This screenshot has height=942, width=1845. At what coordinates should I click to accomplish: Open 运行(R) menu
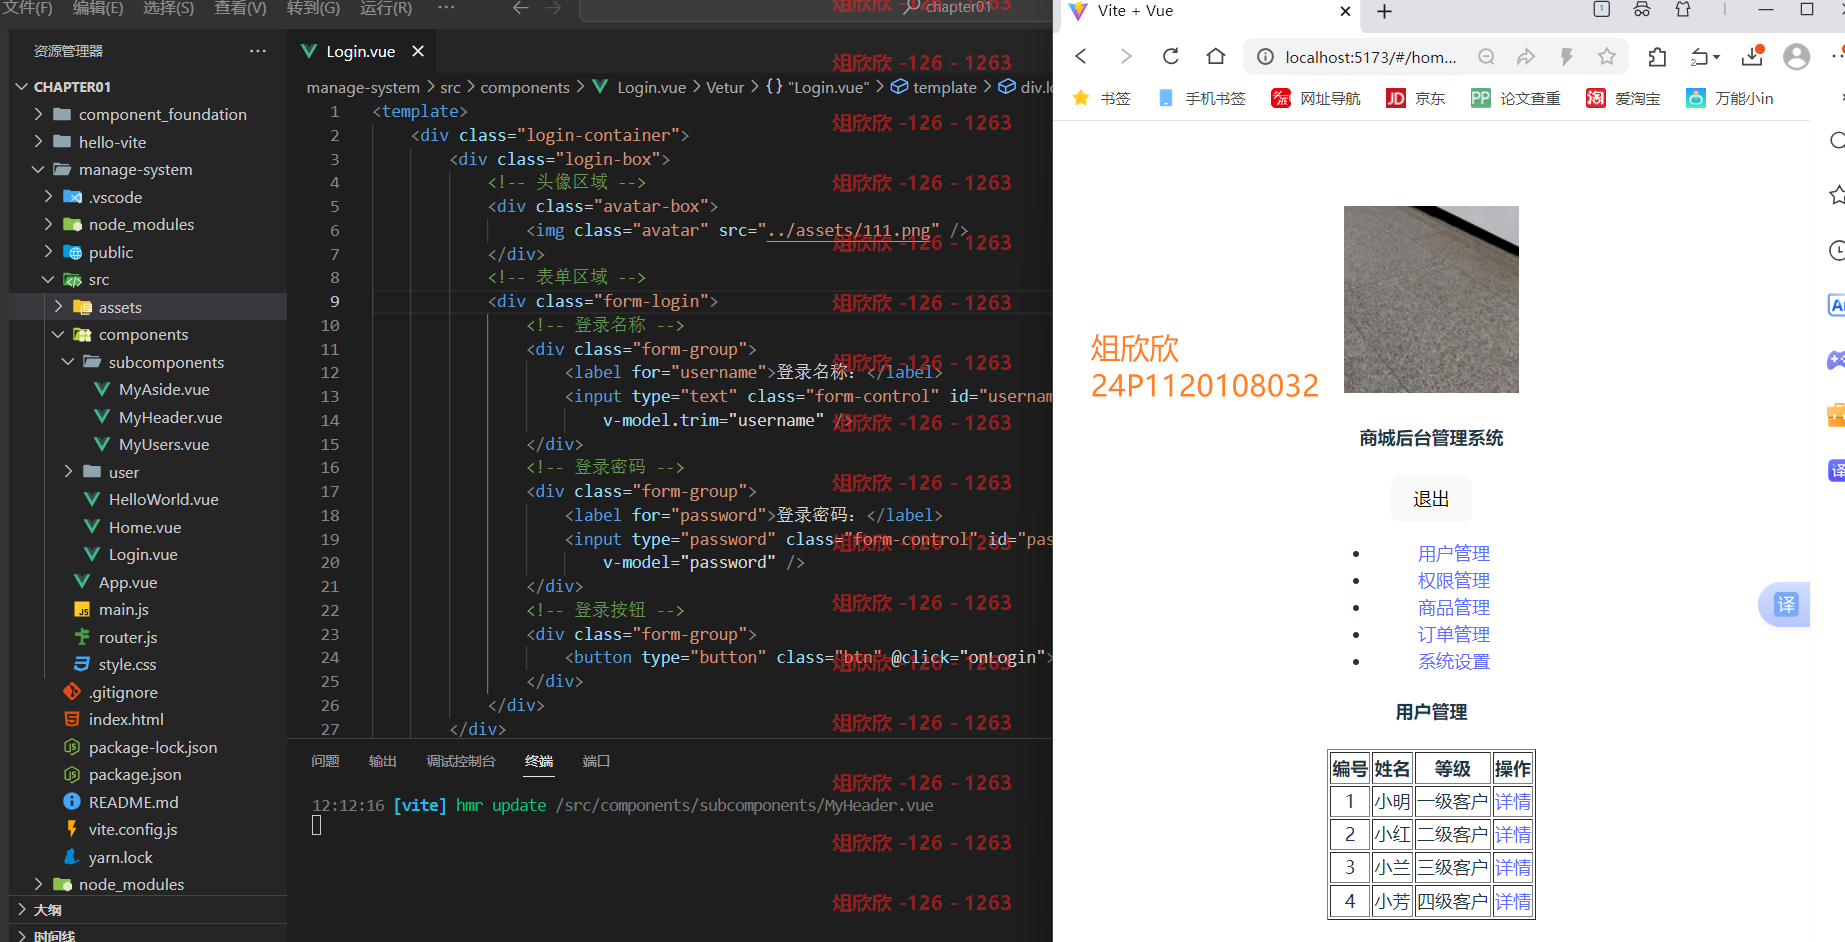pos(386,8)
